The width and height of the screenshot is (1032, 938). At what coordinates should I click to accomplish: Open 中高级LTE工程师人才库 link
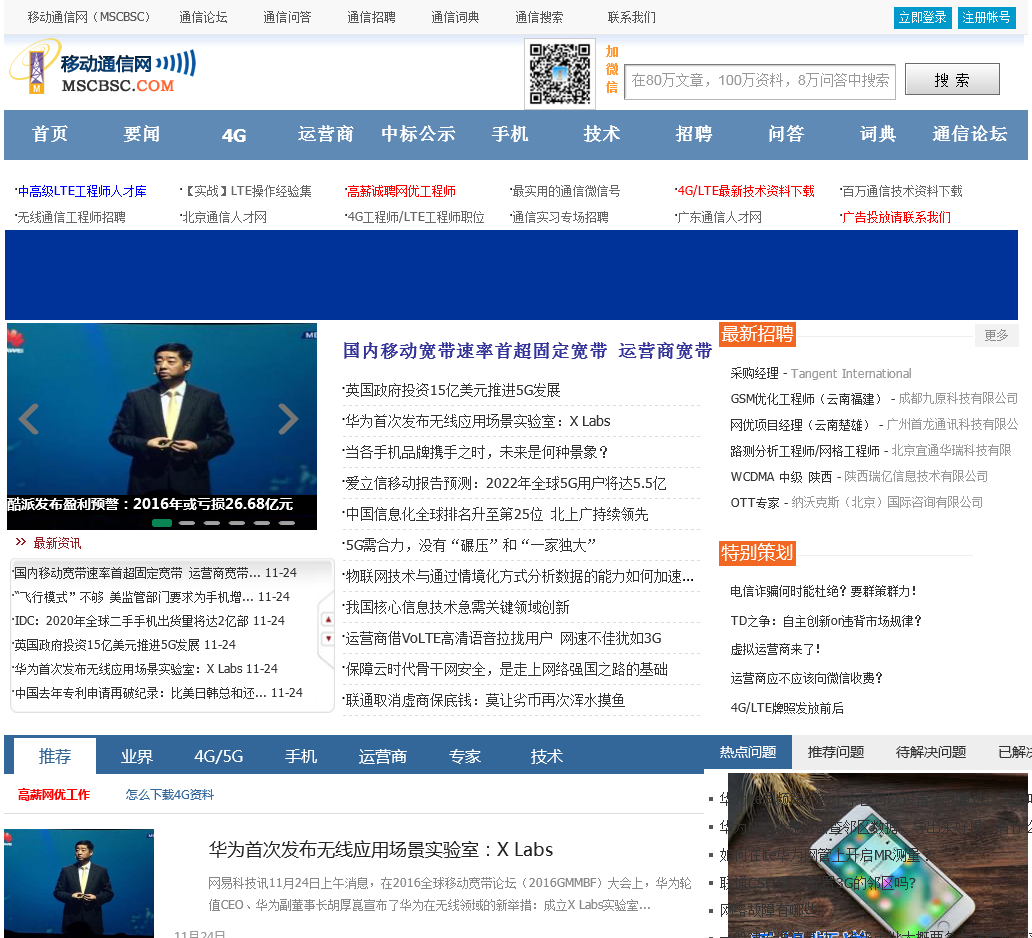(x=82, y=192)
